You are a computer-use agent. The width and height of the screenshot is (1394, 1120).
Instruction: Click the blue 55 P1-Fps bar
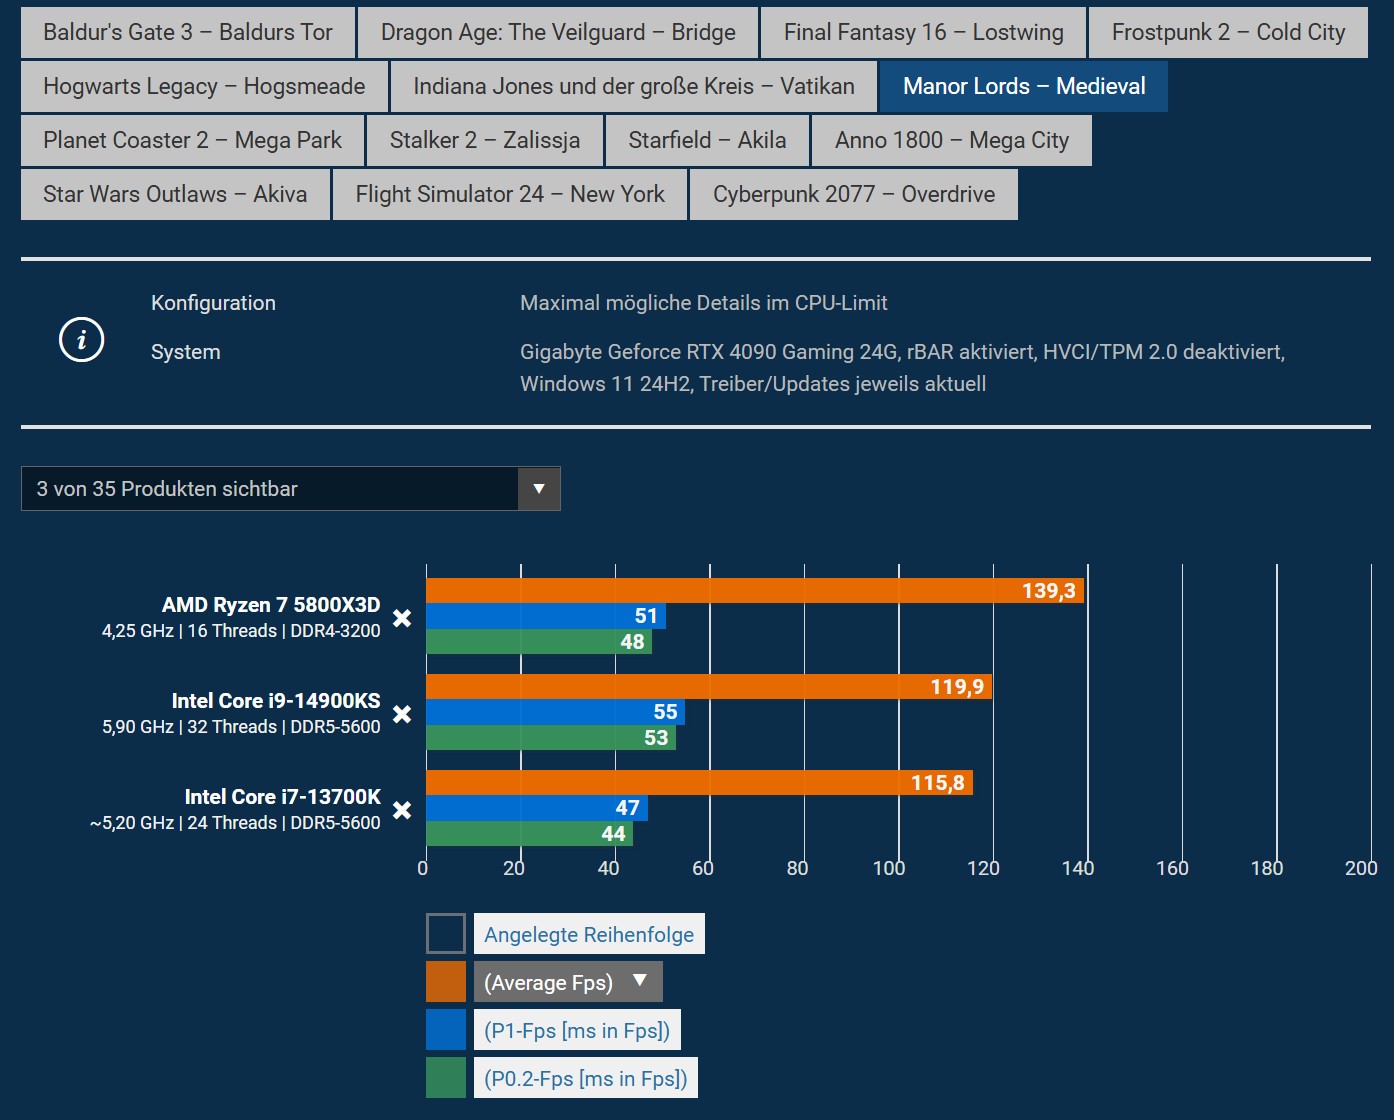[x=556, y=712]
